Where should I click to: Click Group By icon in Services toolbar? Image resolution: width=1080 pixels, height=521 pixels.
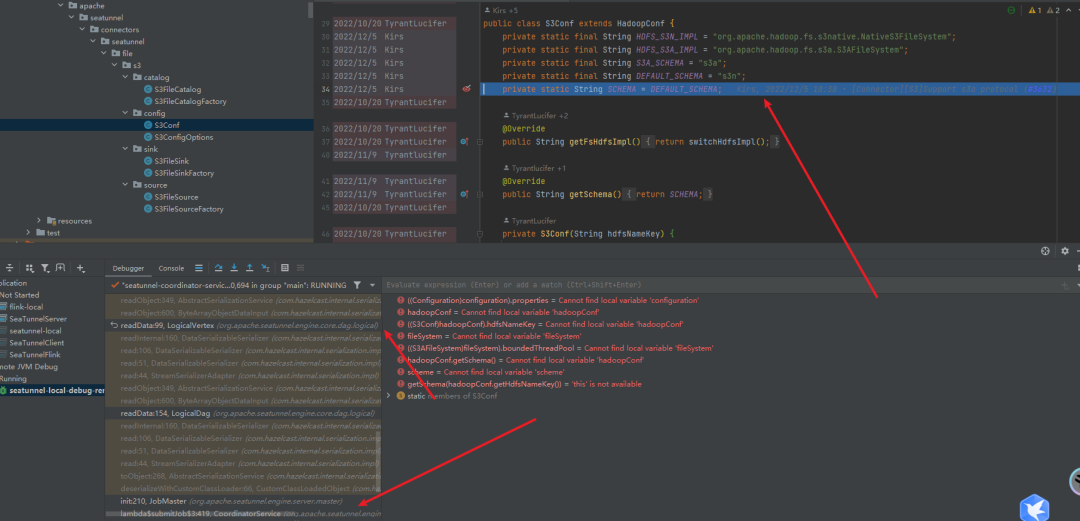pos(30,267)
